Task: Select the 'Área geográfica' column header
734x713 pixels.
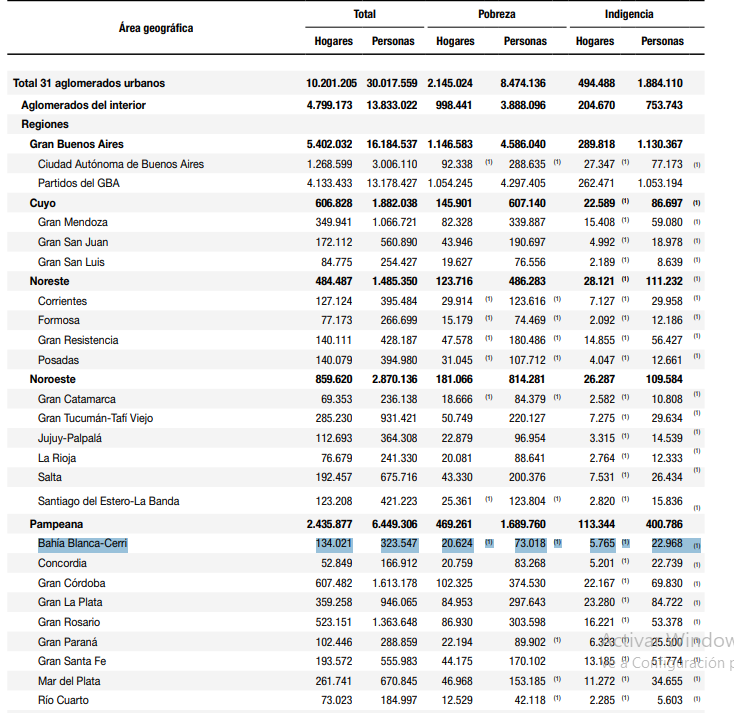Action: coord(155,28)
